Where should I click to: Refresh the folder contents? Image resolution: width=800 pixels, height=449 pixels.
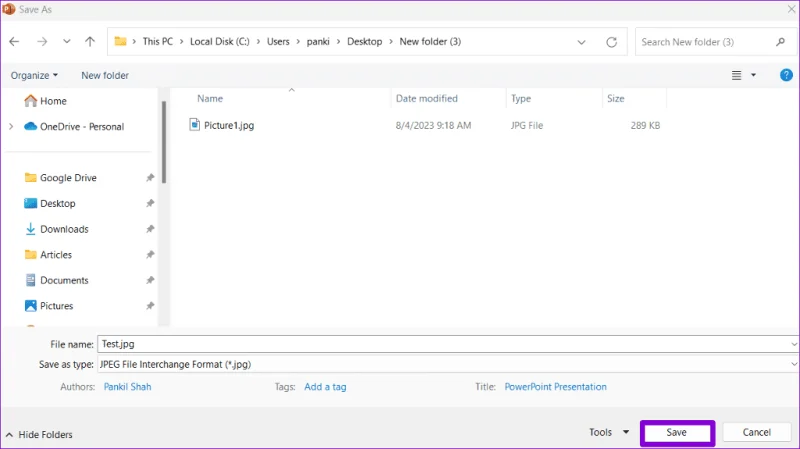click(x=611, y=42)
